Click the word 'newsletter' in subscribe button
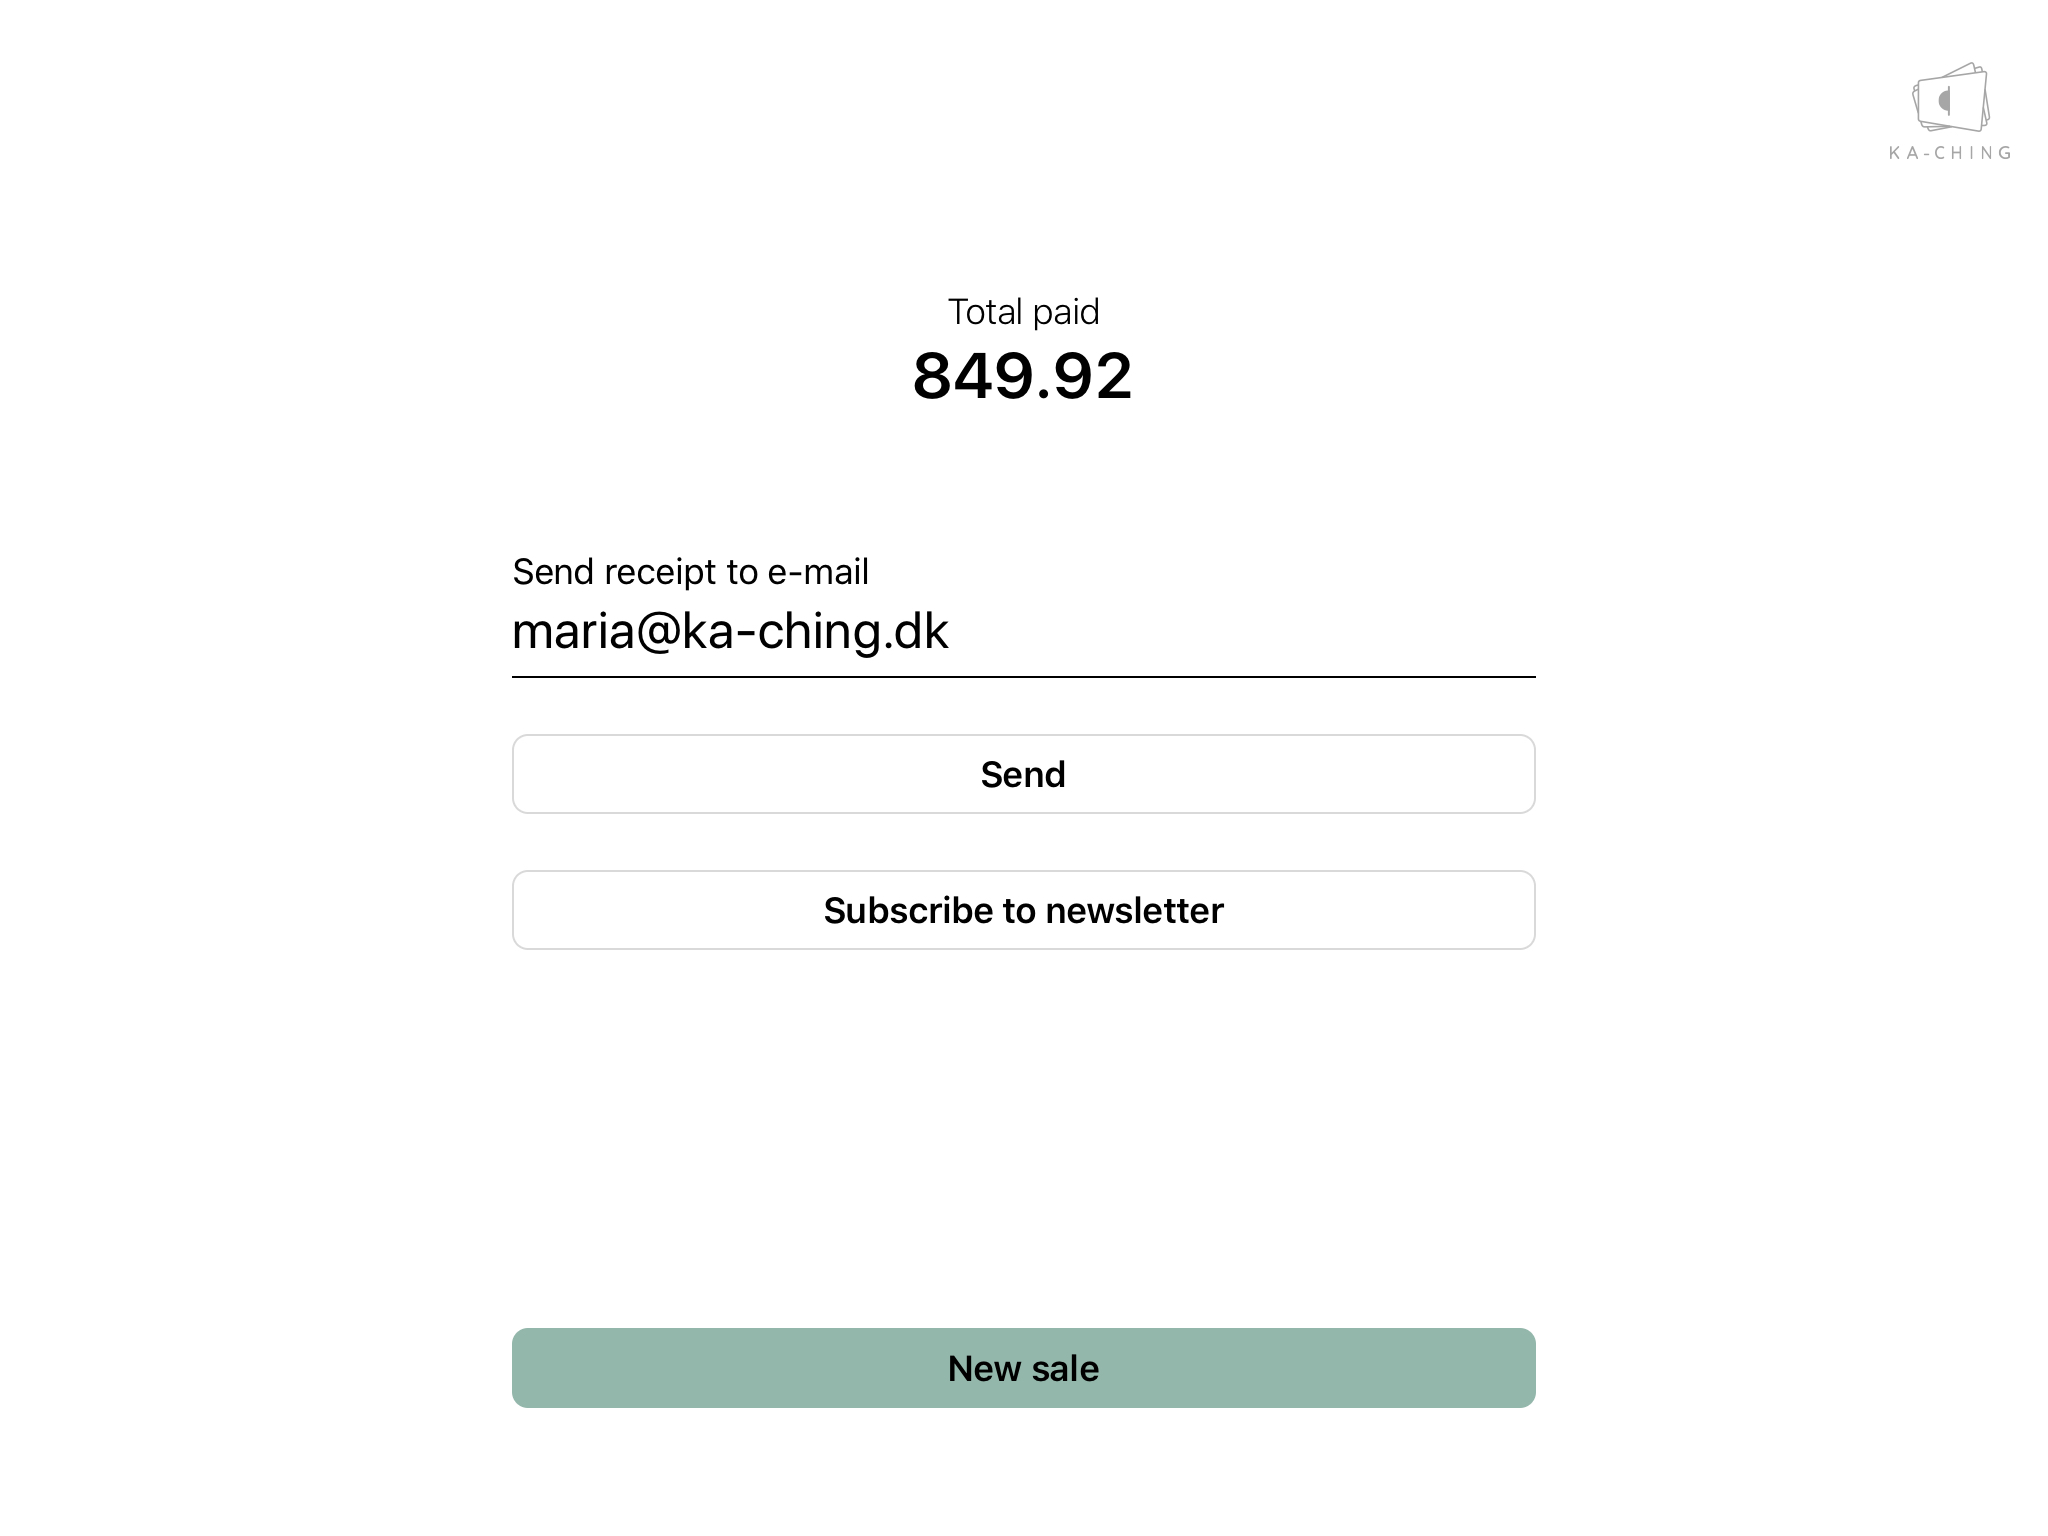 pyautogui.click(x=1134, y=911)
